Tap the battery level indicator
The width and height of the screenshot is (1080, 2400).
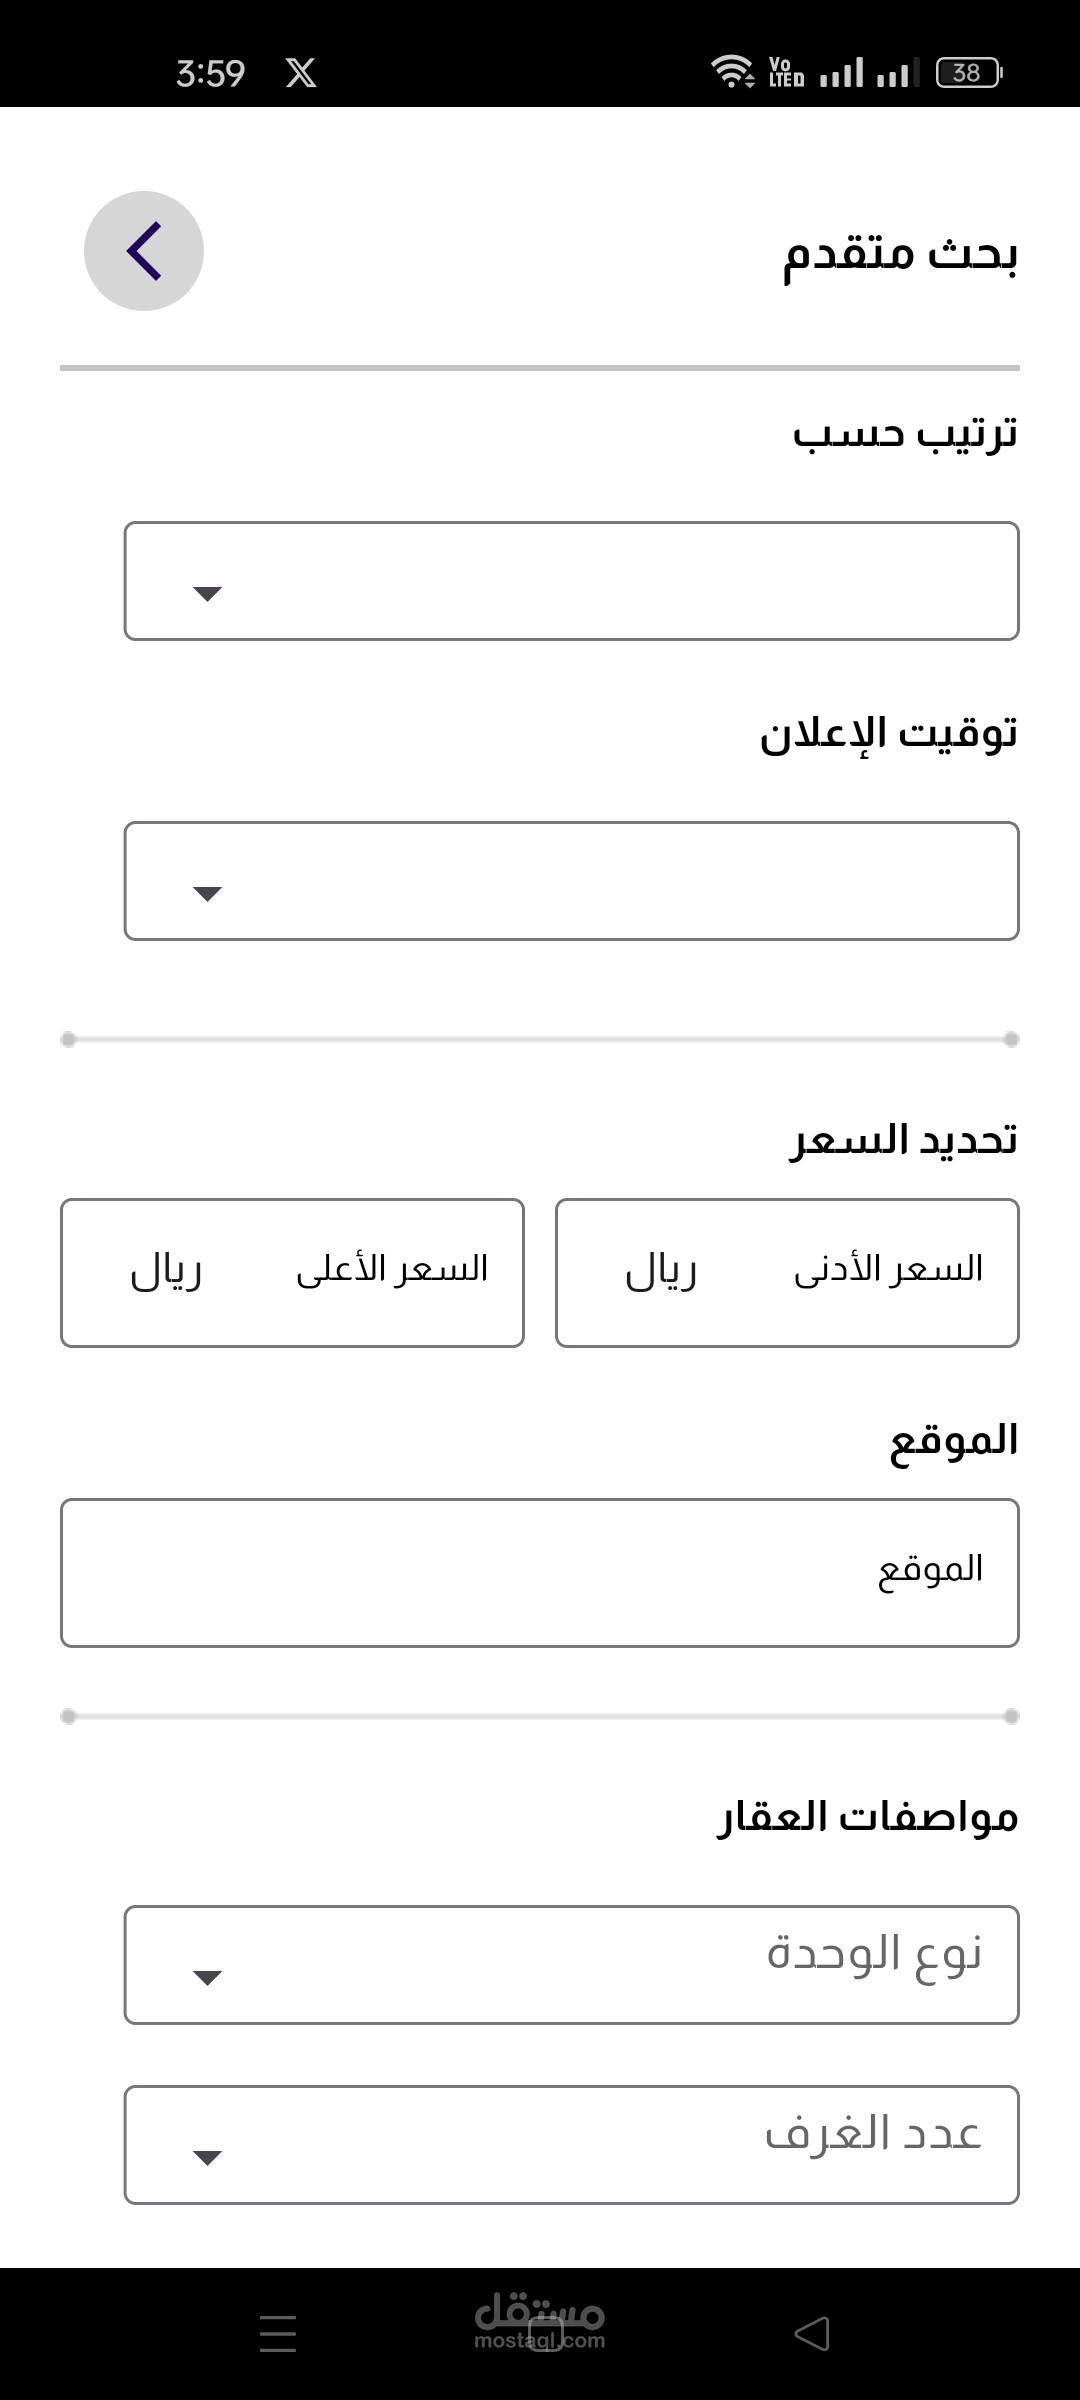tap(968, 72)
